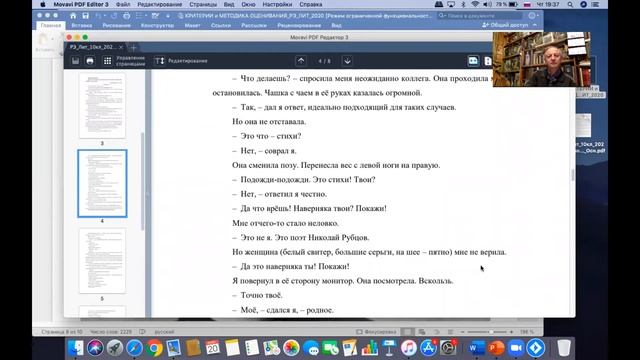Select page 3 thumbnail in sidebar

(x=102, y=105)
